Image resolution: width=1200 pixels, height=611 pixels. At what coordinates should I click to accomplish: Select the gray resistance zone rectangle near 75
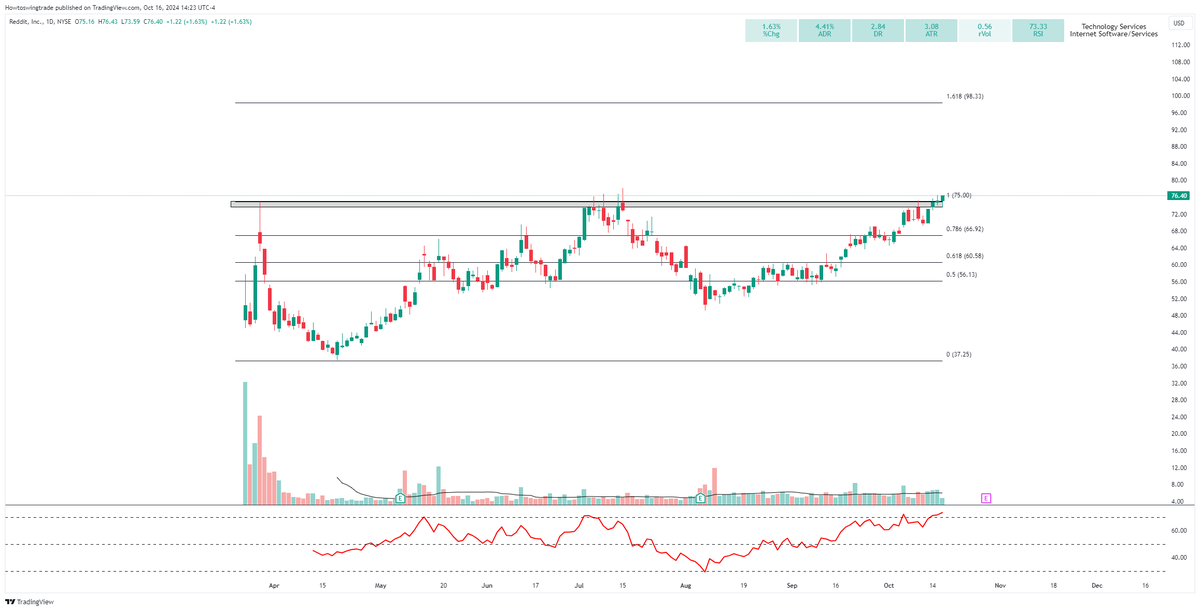[586, 204]
